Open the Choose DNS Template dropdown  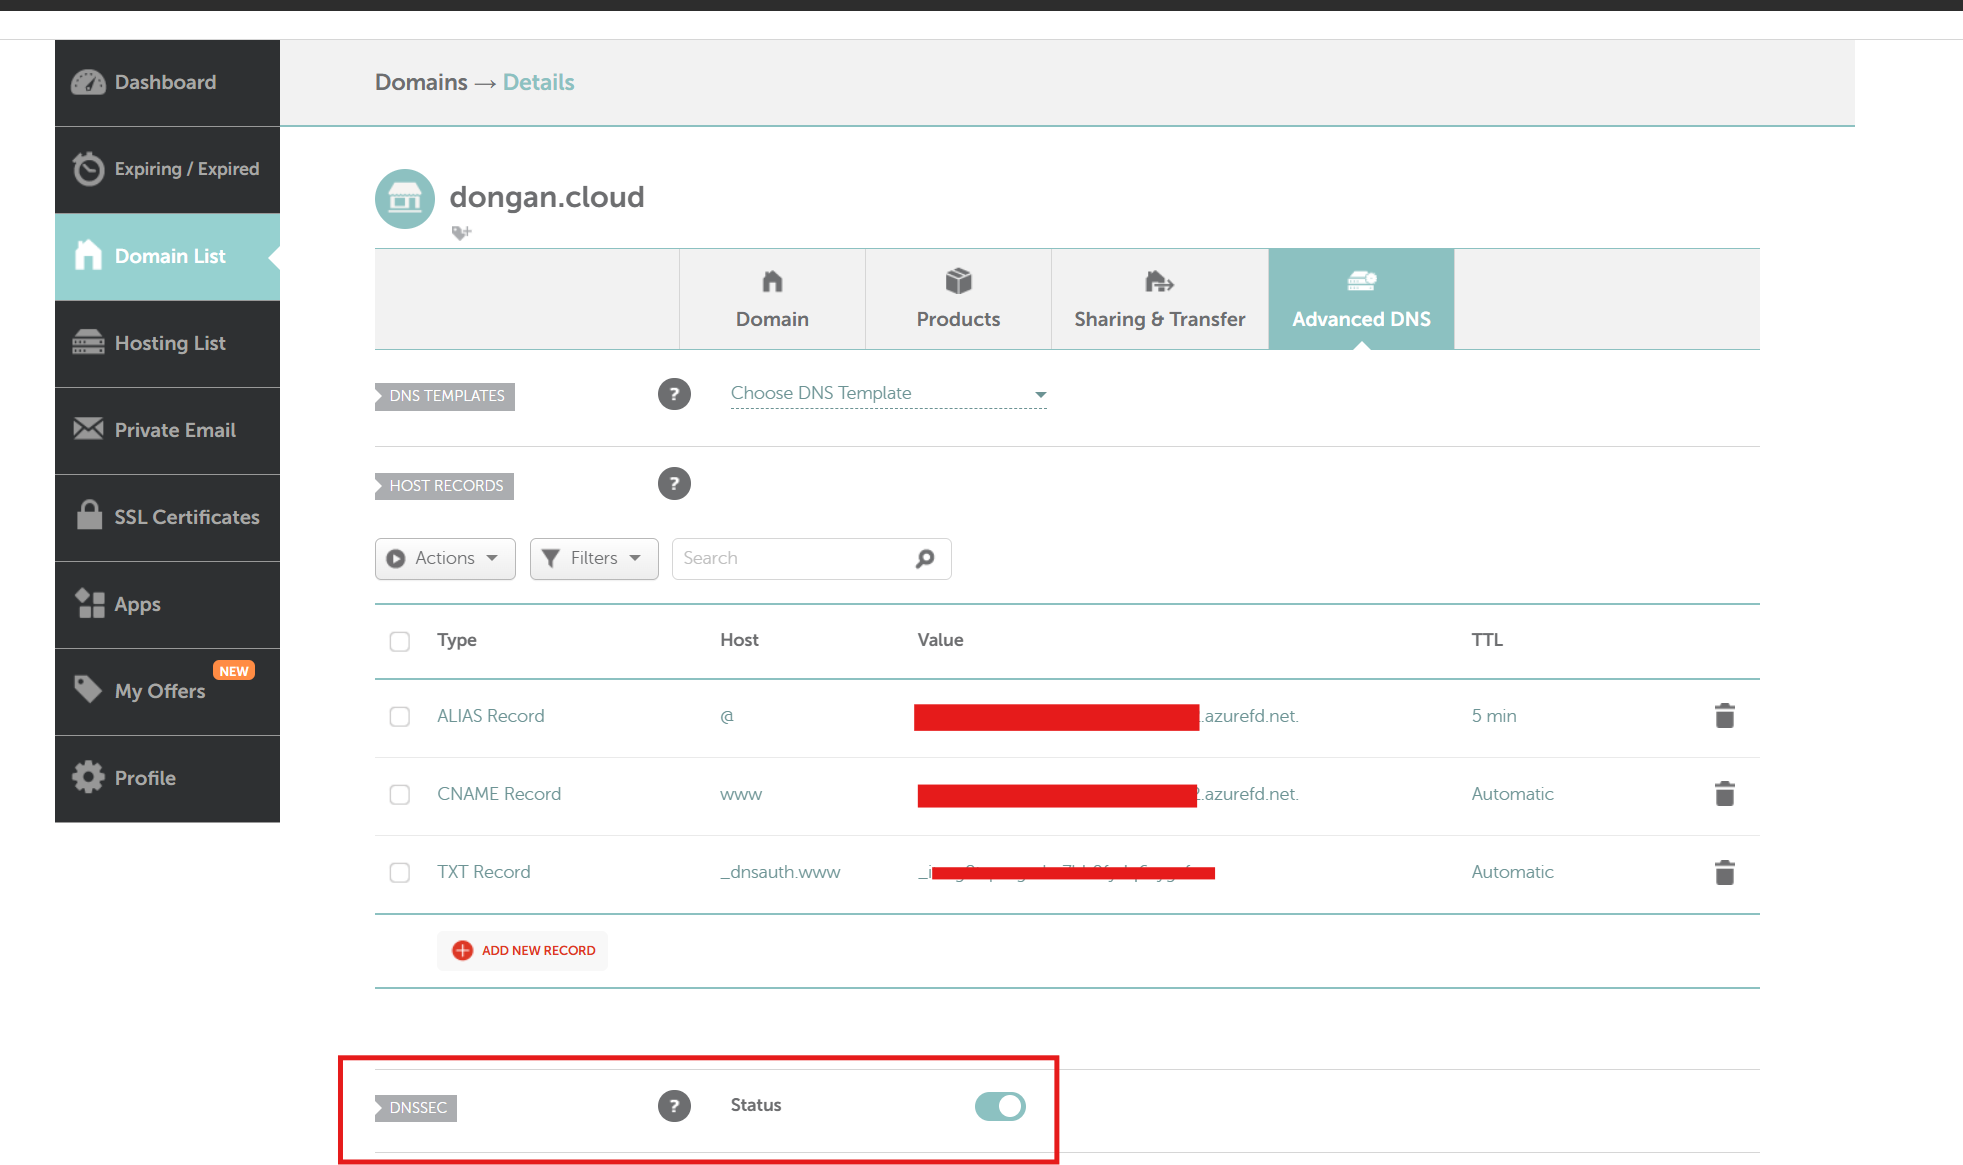click(886, 393)
